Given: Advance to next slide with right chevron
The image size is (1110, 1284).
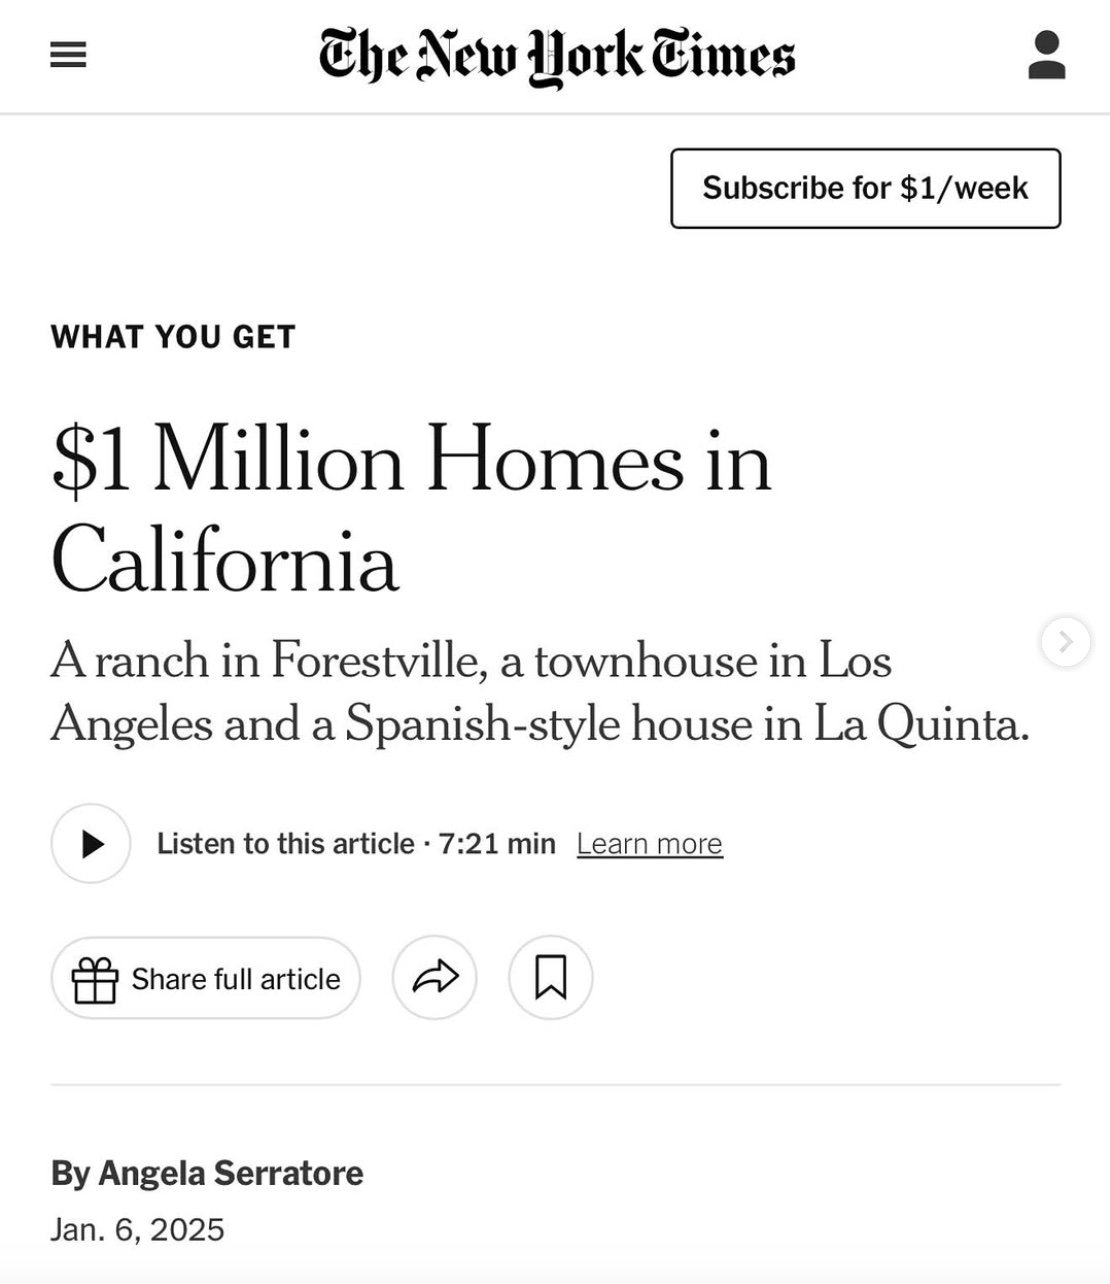Looking at the screenshot, I should pyautogui.click(x=1066, y=642).
